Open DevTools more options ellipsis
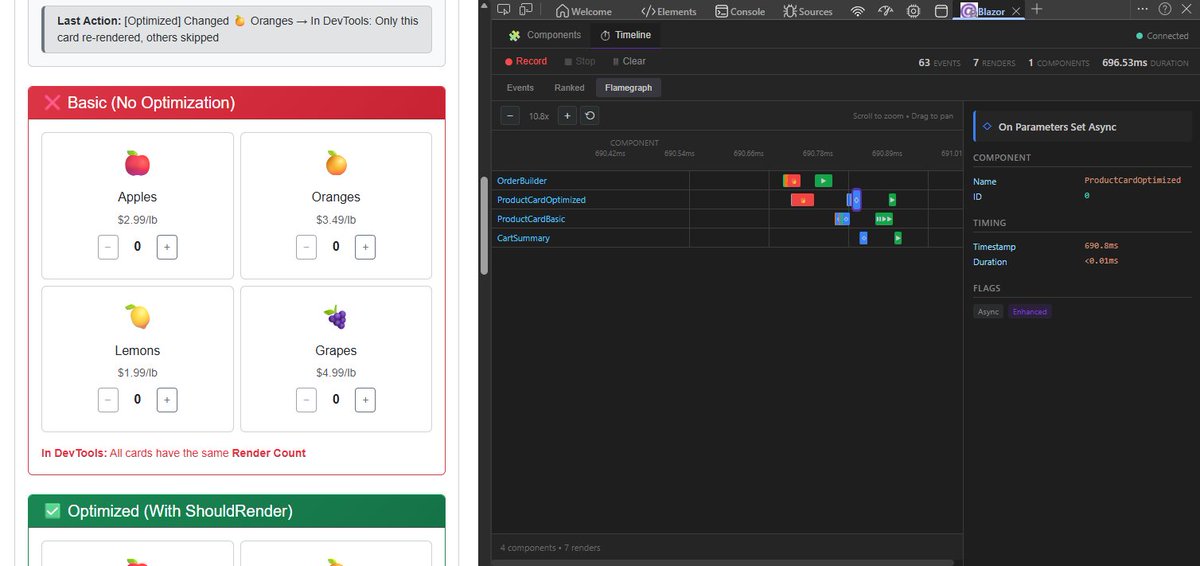Viewport: 1200px width, 566px height. 1143,9
